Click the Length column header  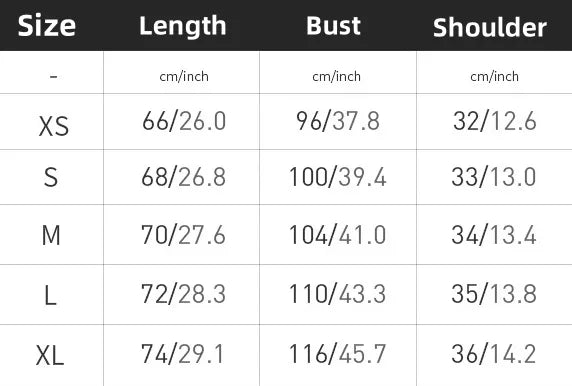tap(183, 26)
